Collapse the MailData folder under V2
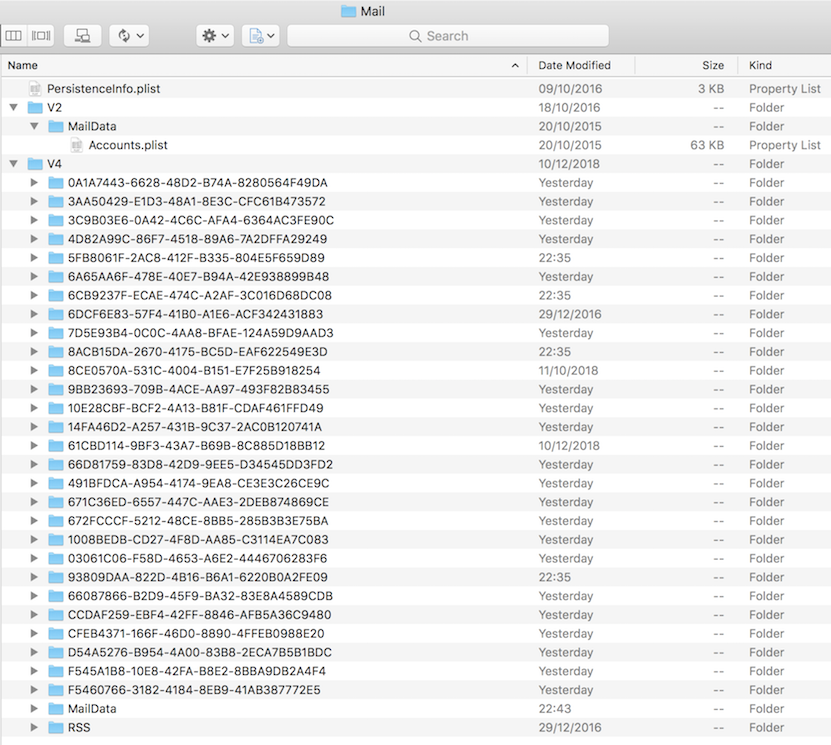 [34, 126]
